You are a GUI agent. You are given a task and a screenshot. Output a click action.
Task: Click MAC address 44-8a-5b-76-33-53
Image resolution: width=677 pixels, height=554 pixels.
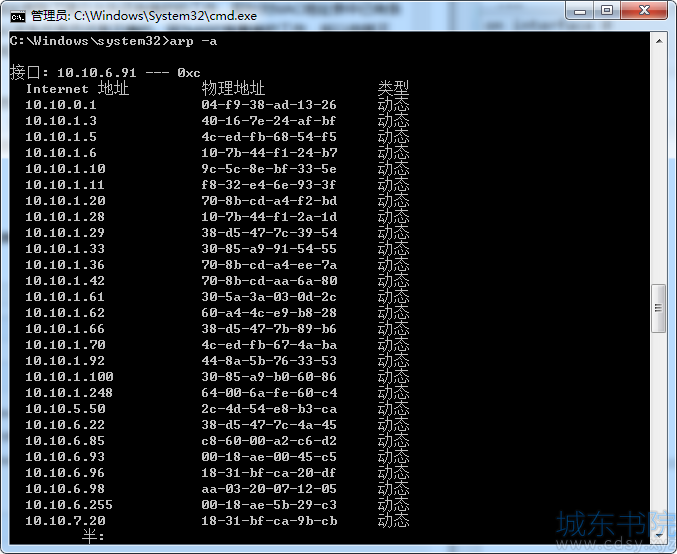point(269,361)
